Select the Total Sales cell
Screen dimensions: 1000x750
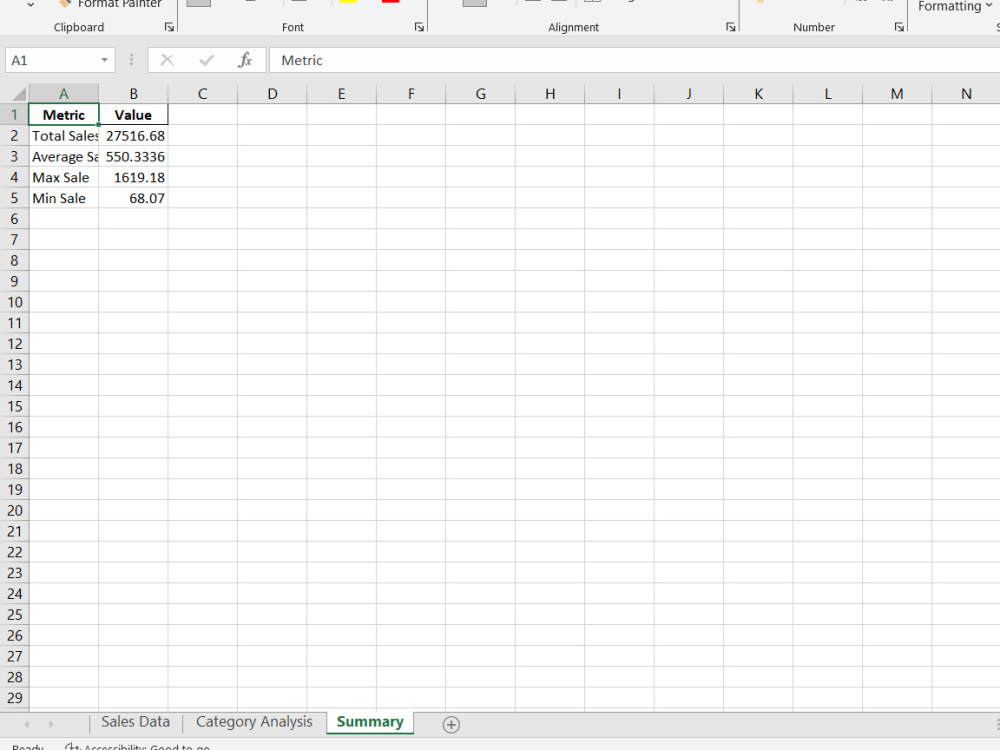(64, 136)
